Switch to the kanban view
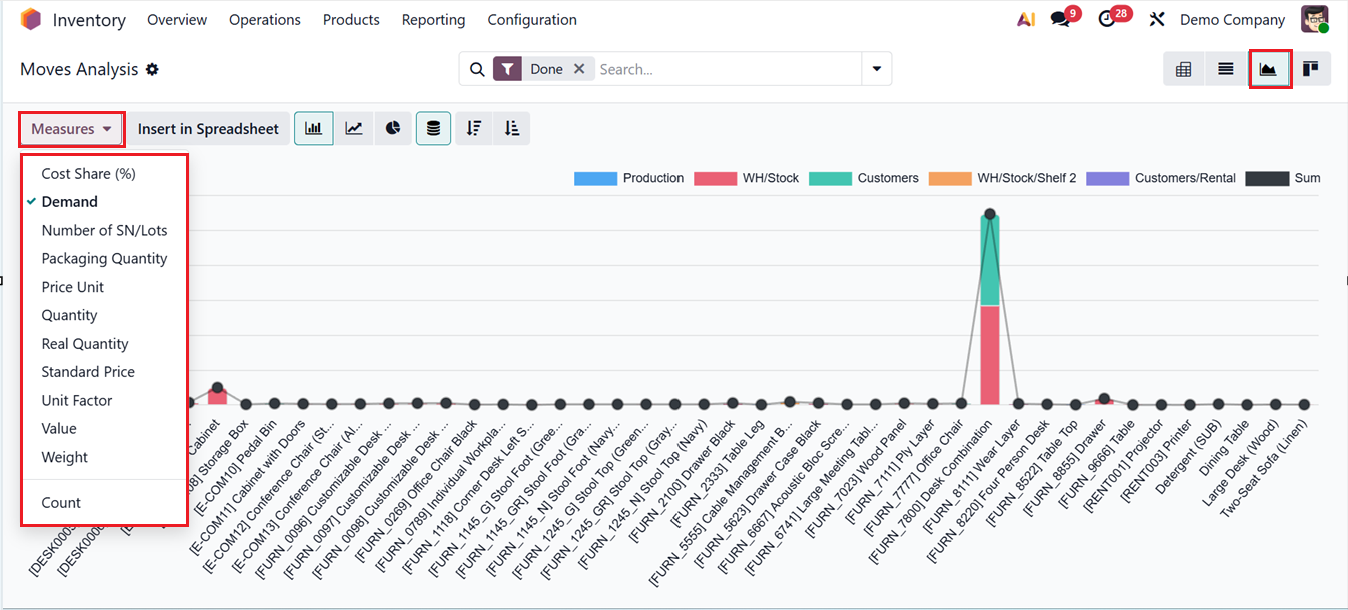Image resolution: width=1348 pixels, height=610 pixels. click(1311, 68)
